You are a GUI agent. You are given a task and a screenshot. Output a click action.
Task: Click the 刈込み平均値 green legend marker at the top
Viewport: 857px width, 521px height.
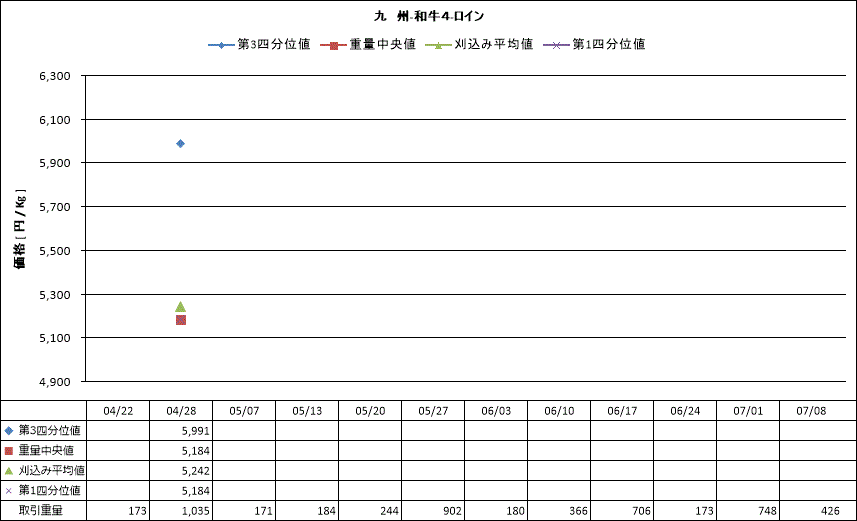click(x=438, y=45)
